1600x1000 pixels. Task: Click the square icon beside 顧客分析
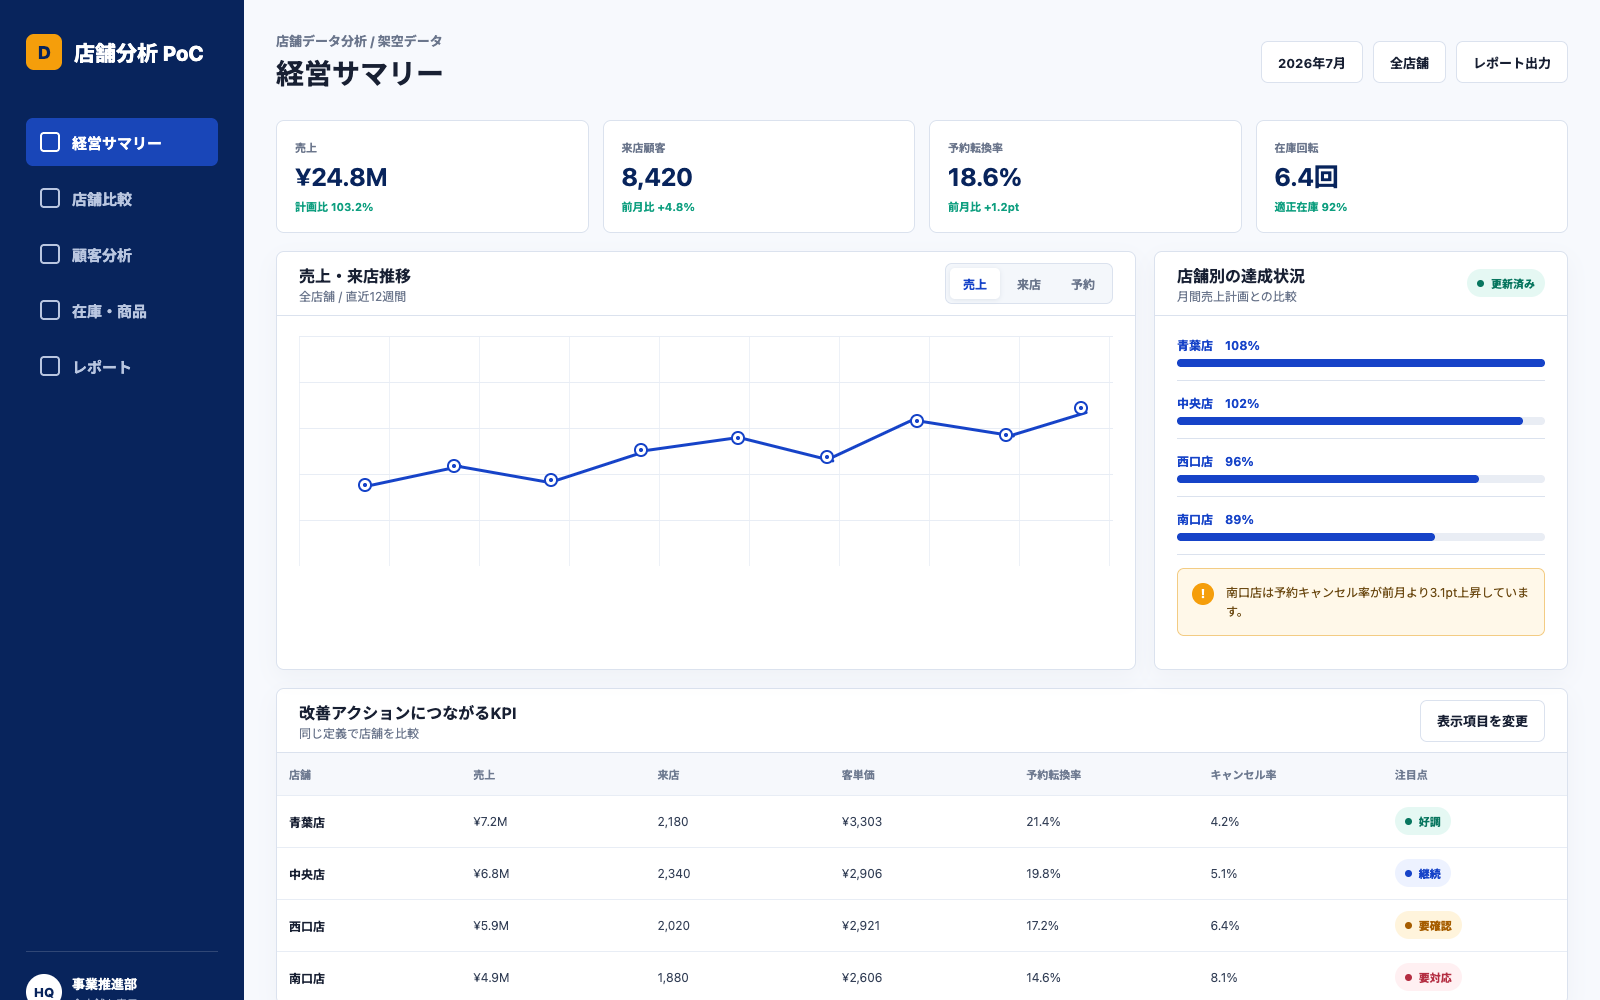(50, 254)
